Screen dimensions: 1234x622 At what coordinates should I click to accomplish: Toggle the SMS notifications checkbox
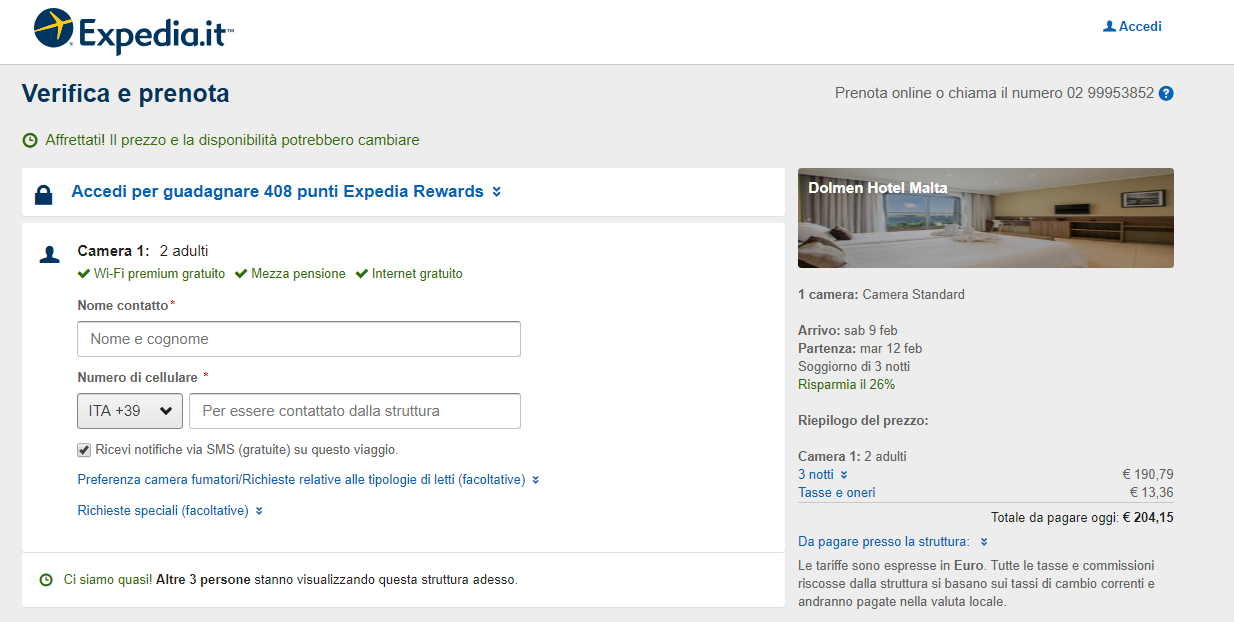click(84, 450)
